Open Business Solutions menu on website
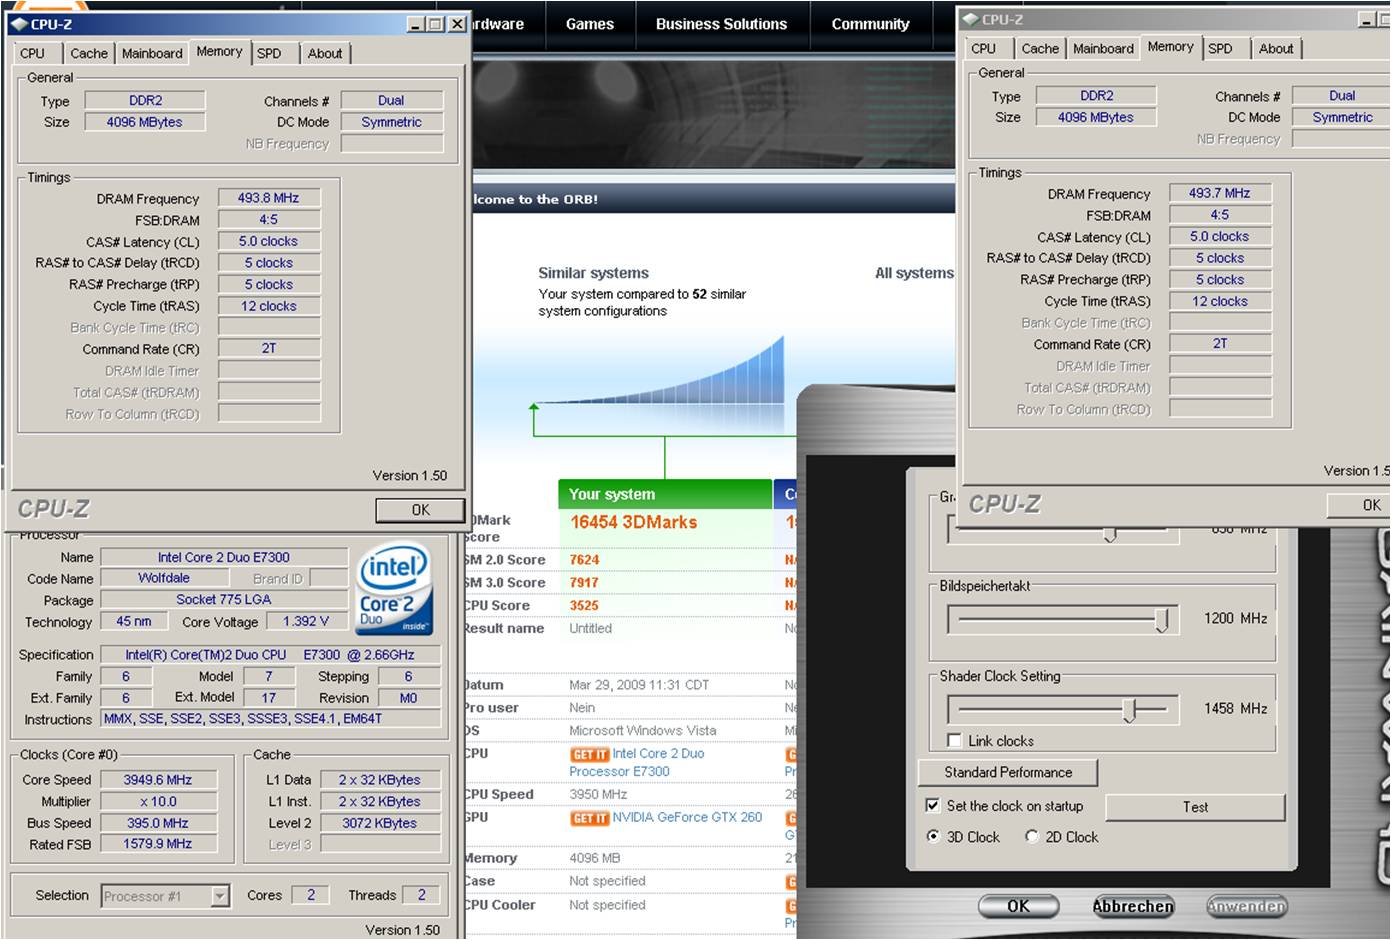Viewport: 1391px width, 940px height. coord(721,24)
